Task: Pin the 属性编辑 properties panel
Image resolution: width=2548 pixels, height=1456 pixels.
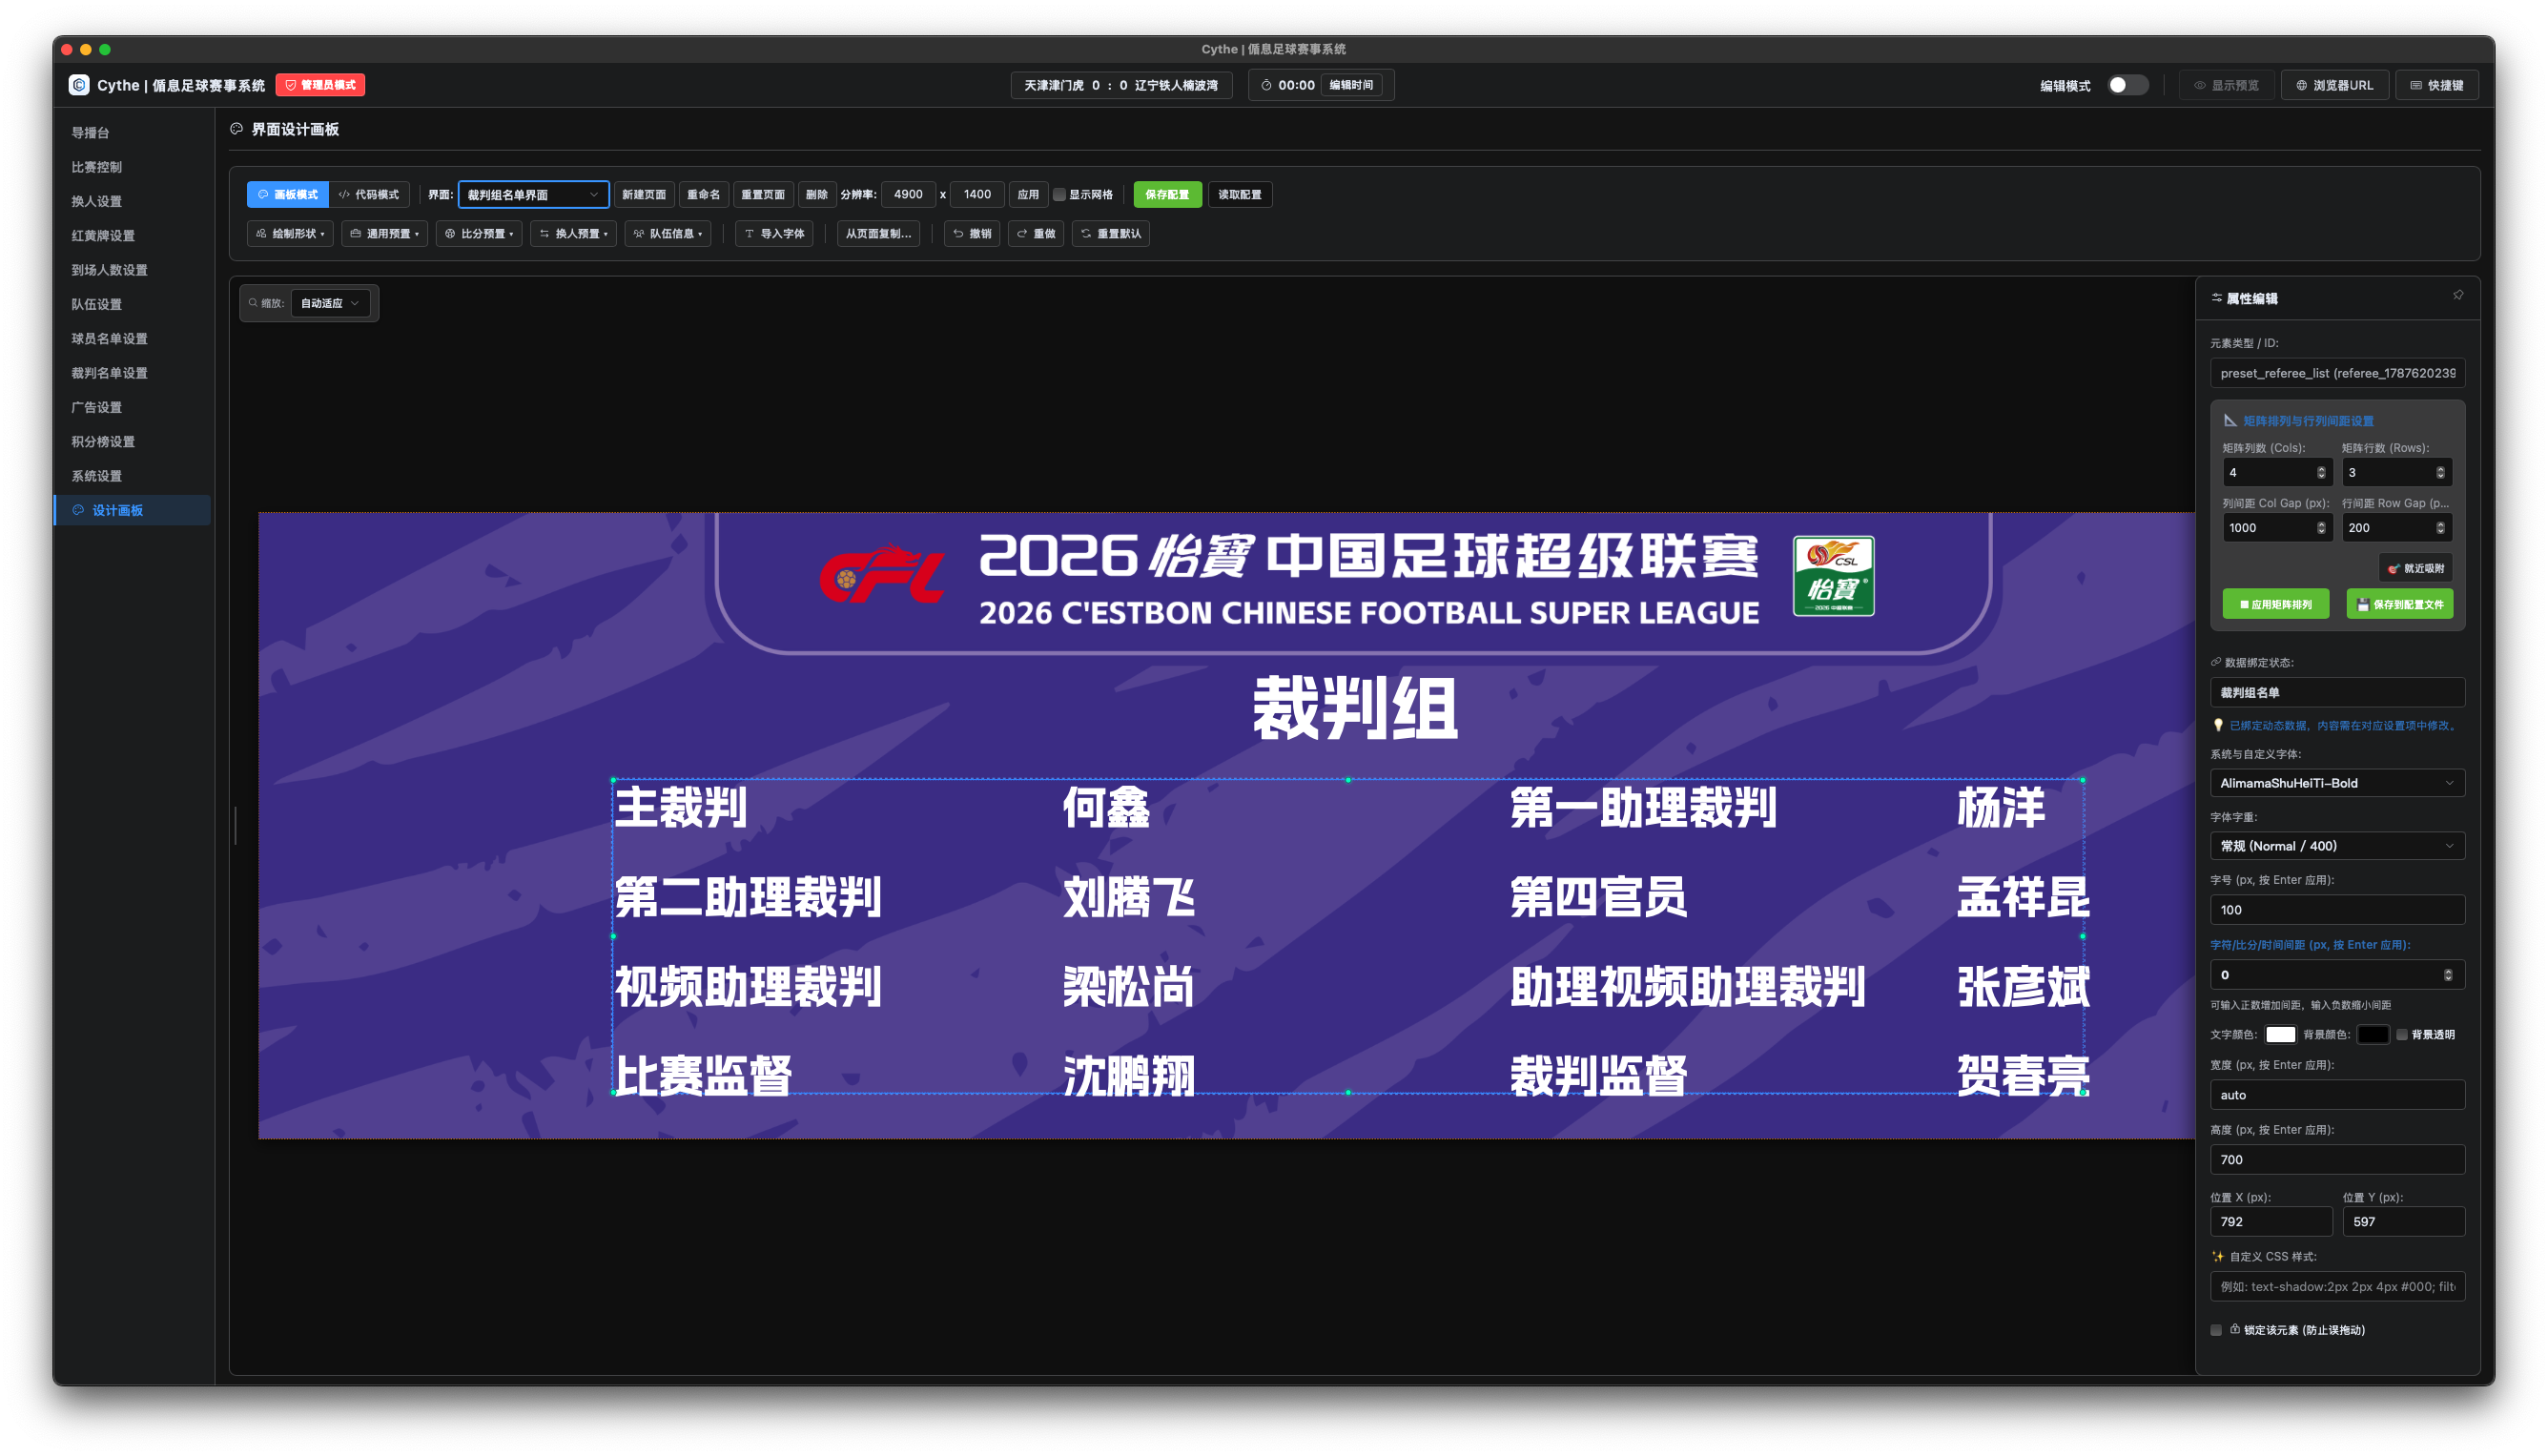Action: 2457,296
